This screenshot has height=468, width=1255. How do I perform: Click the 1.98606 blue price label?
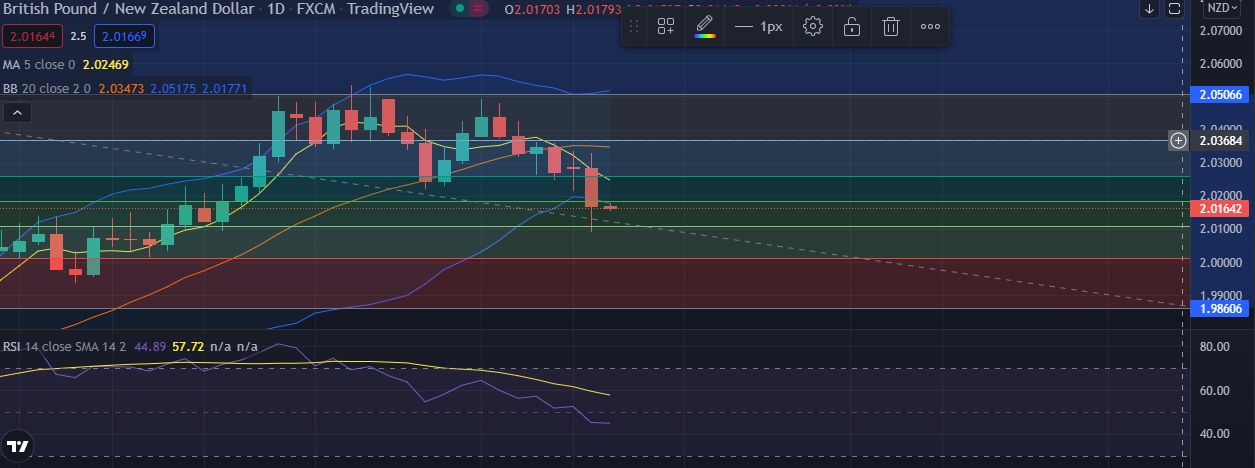(1221, 309)
